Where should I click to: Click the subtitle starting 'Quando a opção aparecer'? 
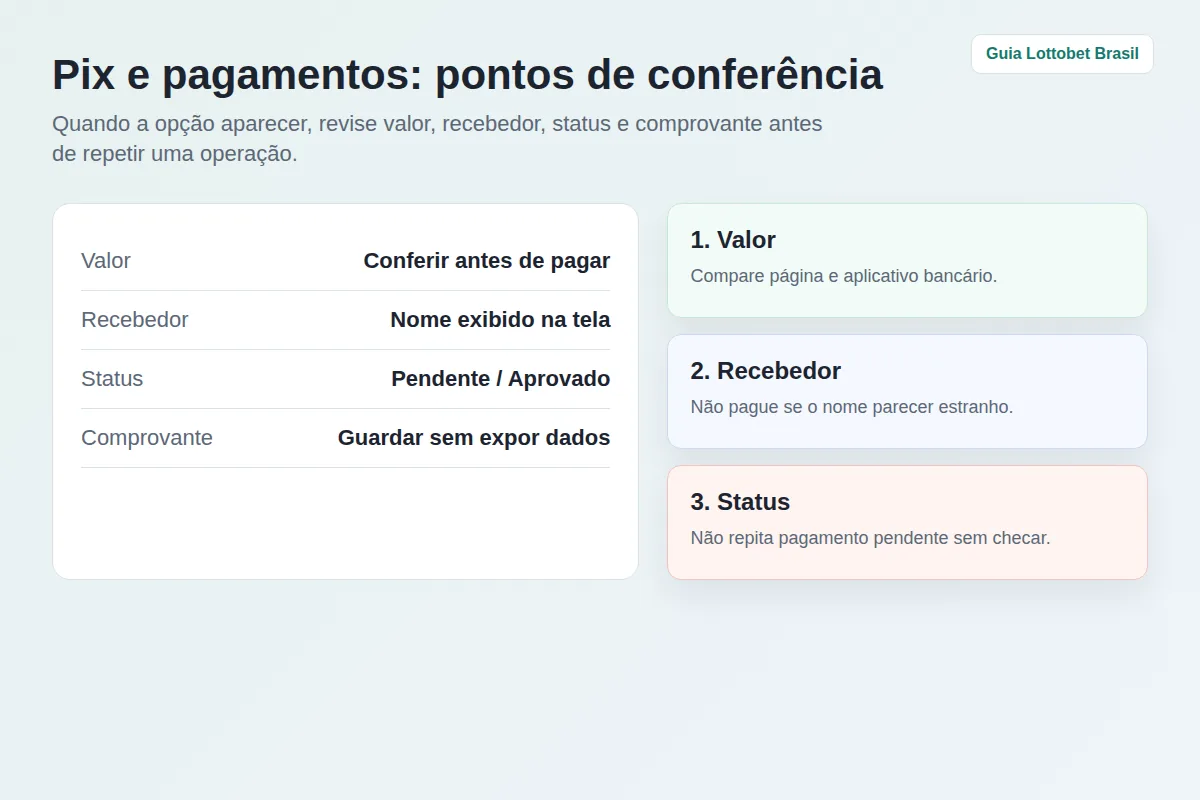pyautogui.click(x=437, y=139)
